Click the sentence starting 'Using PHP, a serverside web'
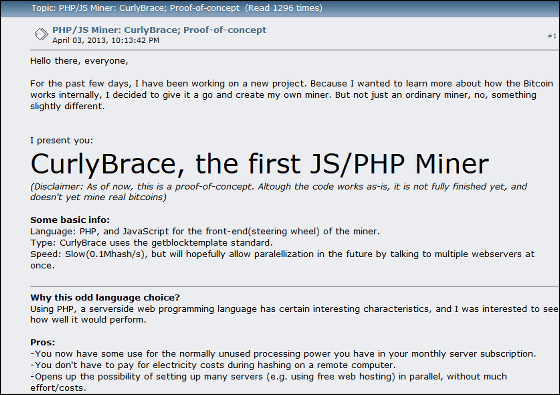The height and width of the screenshot is (395, 560). click(x=294, y=314)
